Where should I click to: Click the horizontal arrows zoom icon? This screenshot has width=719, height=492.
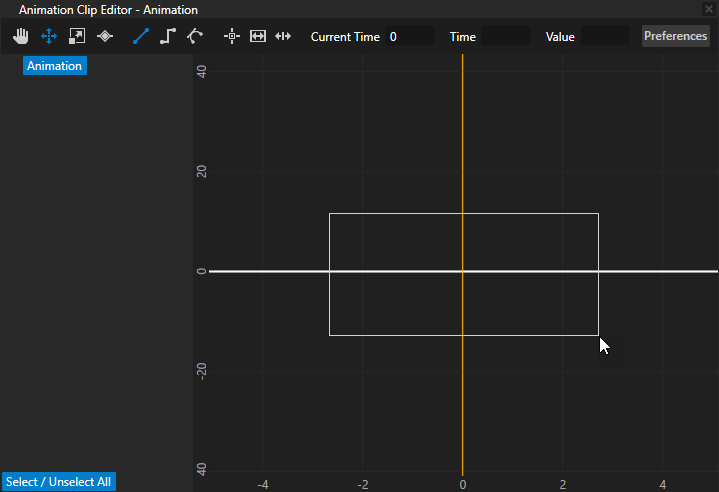[x=283, y=36]
